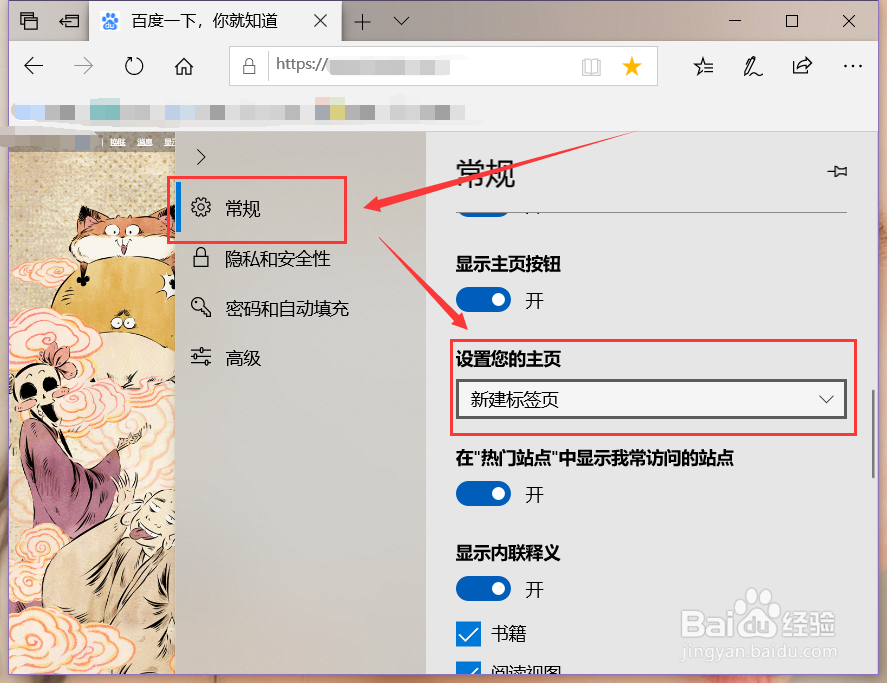The width and height of the screenshot is (887, 683).
Task: Click the Baidu paw tab favicon
Action: (x=110, y=22)
